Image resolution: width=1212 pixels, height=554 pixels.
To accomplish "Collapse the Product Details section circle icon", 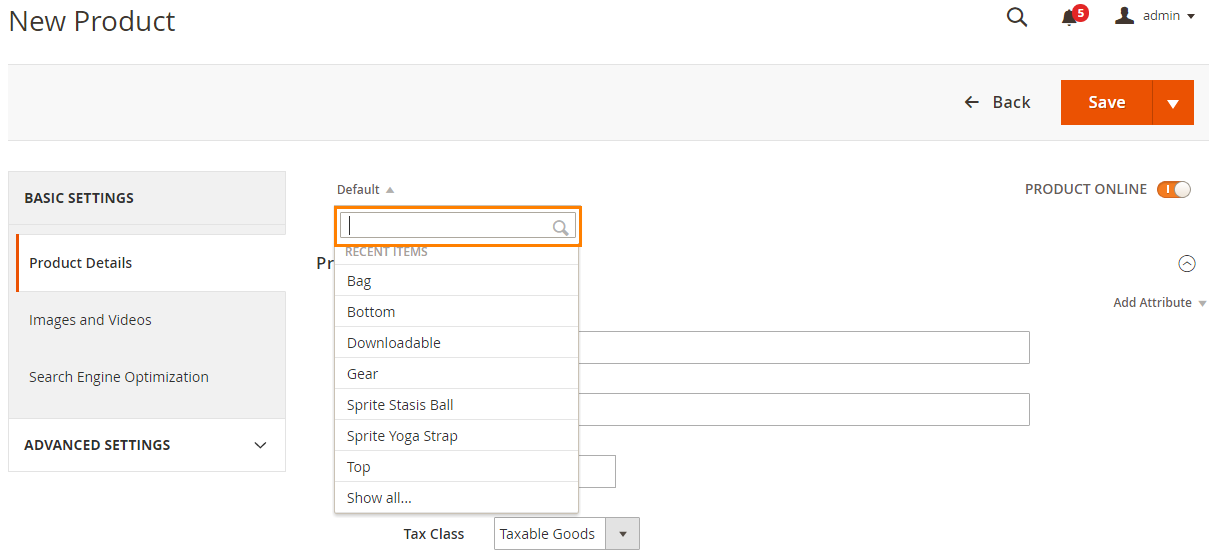I will coord(1187,264).
